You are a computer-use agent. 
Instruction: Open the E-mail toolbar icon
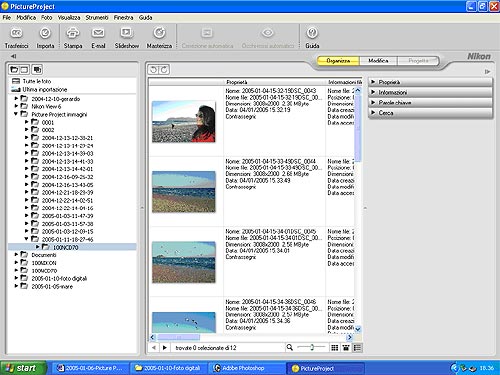(98, 33)
